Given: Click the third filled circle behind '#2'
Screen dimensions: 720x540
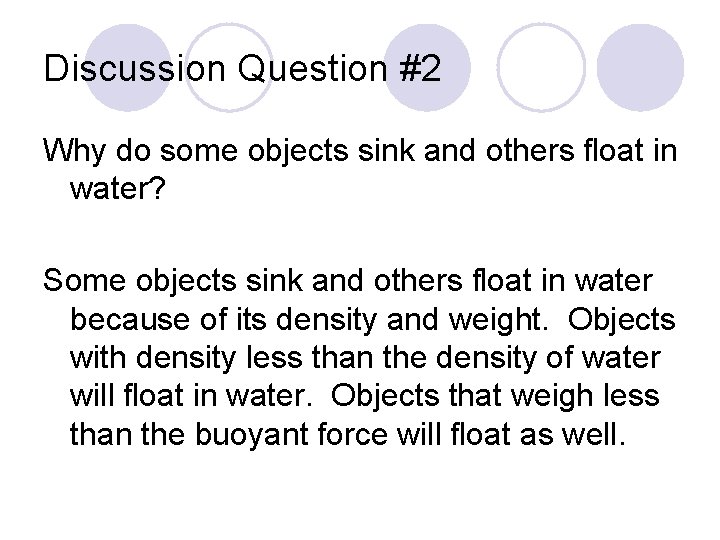Looking at the screenshot, I should coord(427,68).
